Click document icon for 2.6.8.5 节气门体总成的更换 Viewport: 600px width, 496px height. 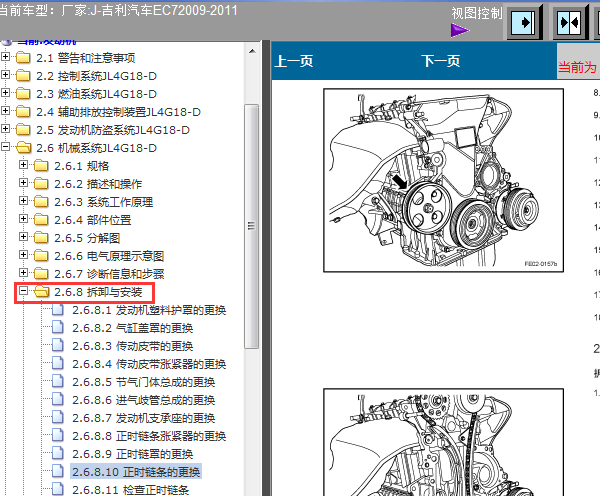(x=58, y=382)
